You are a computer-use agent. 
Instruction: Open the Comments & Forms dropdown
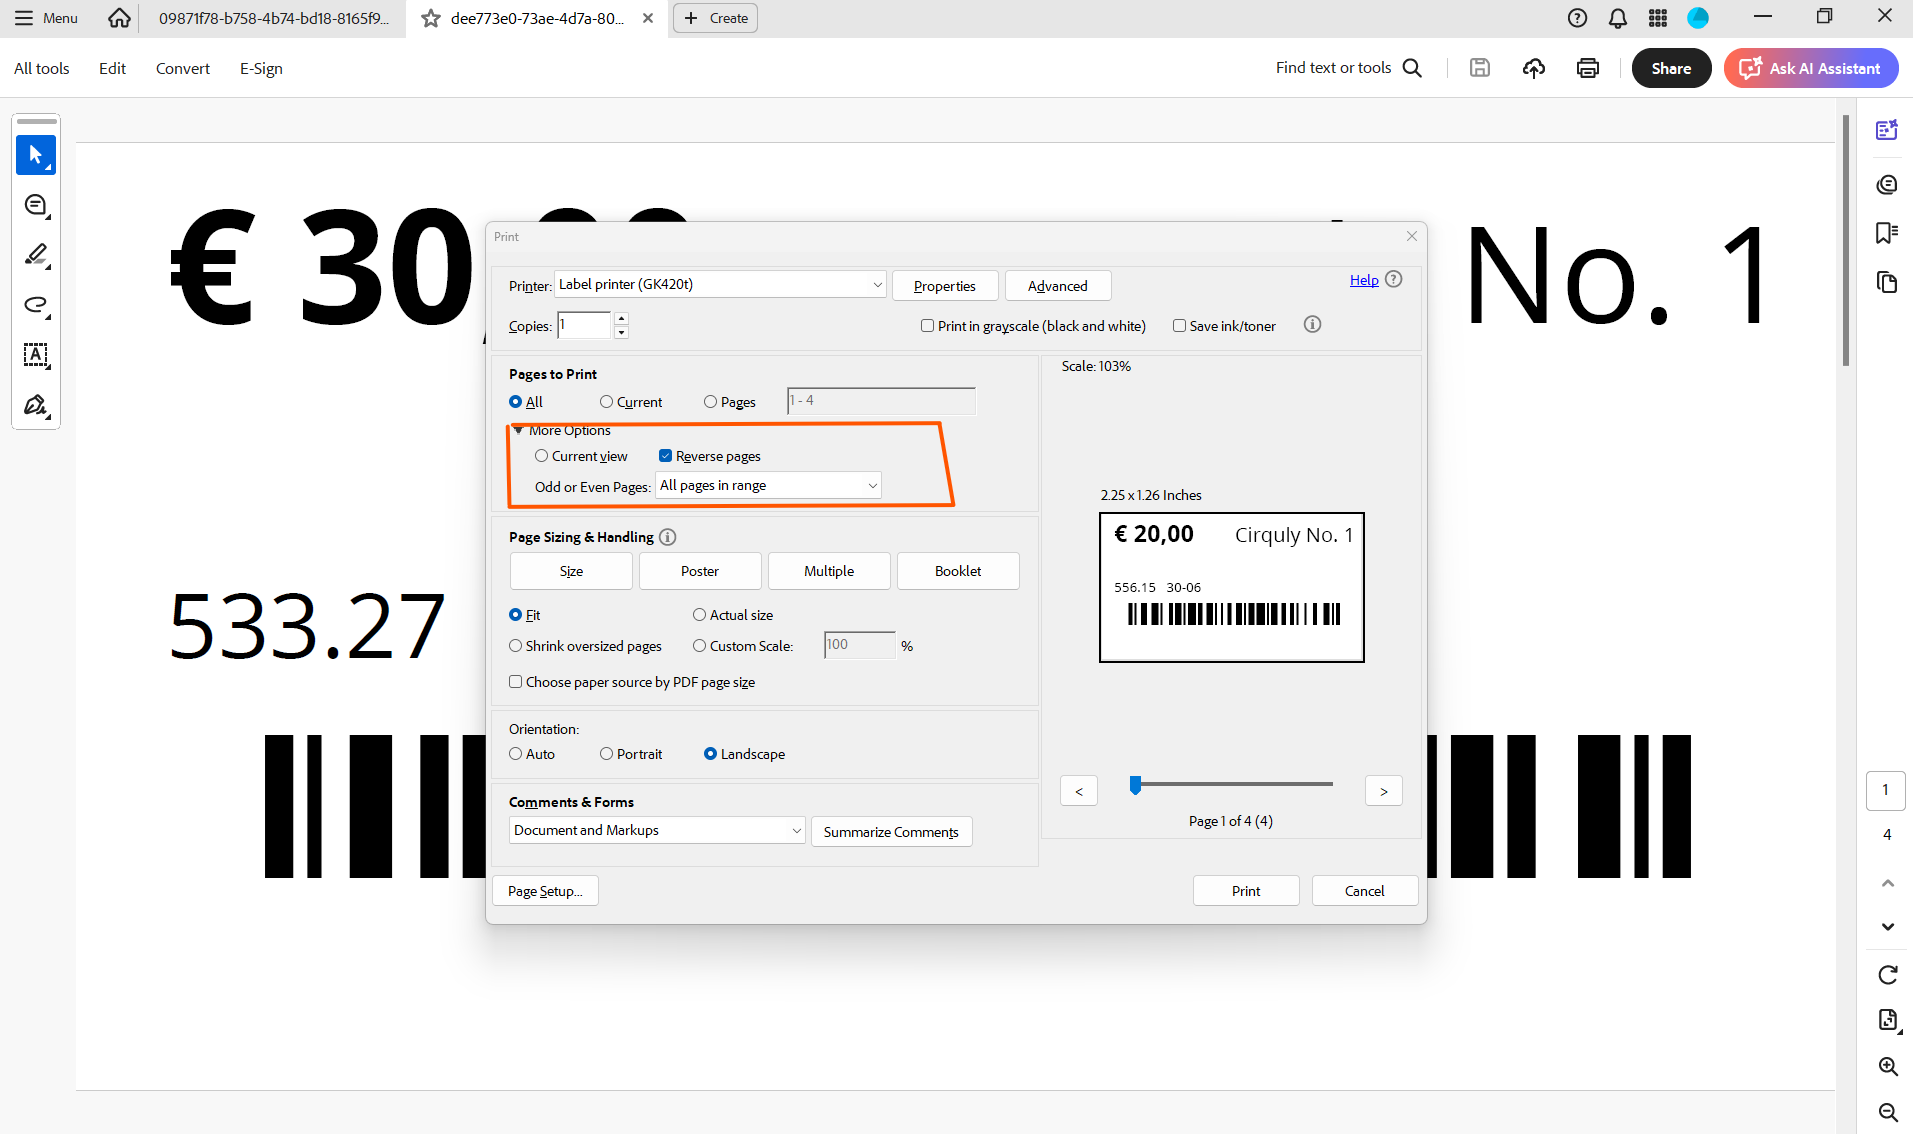pos(657,831)
